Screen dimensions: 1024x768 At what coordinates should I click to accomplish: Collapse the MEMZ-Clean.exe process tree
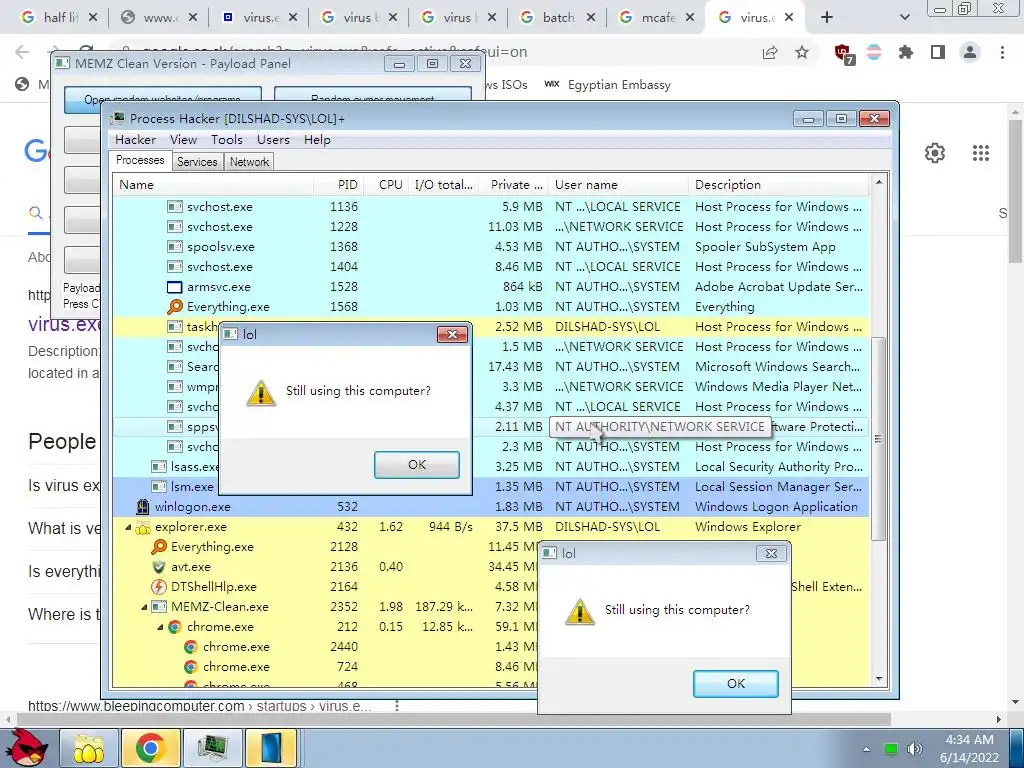click(x=144, y=607)
